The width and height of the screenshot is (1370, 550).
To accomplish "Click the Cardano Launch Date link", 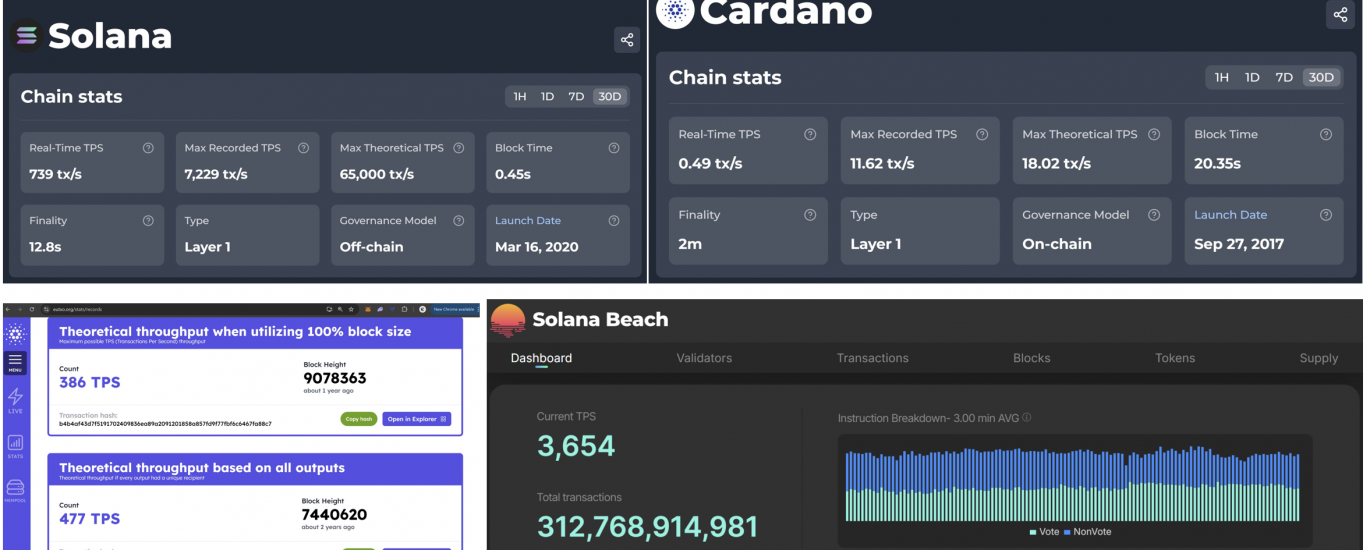I will 1230,215.
